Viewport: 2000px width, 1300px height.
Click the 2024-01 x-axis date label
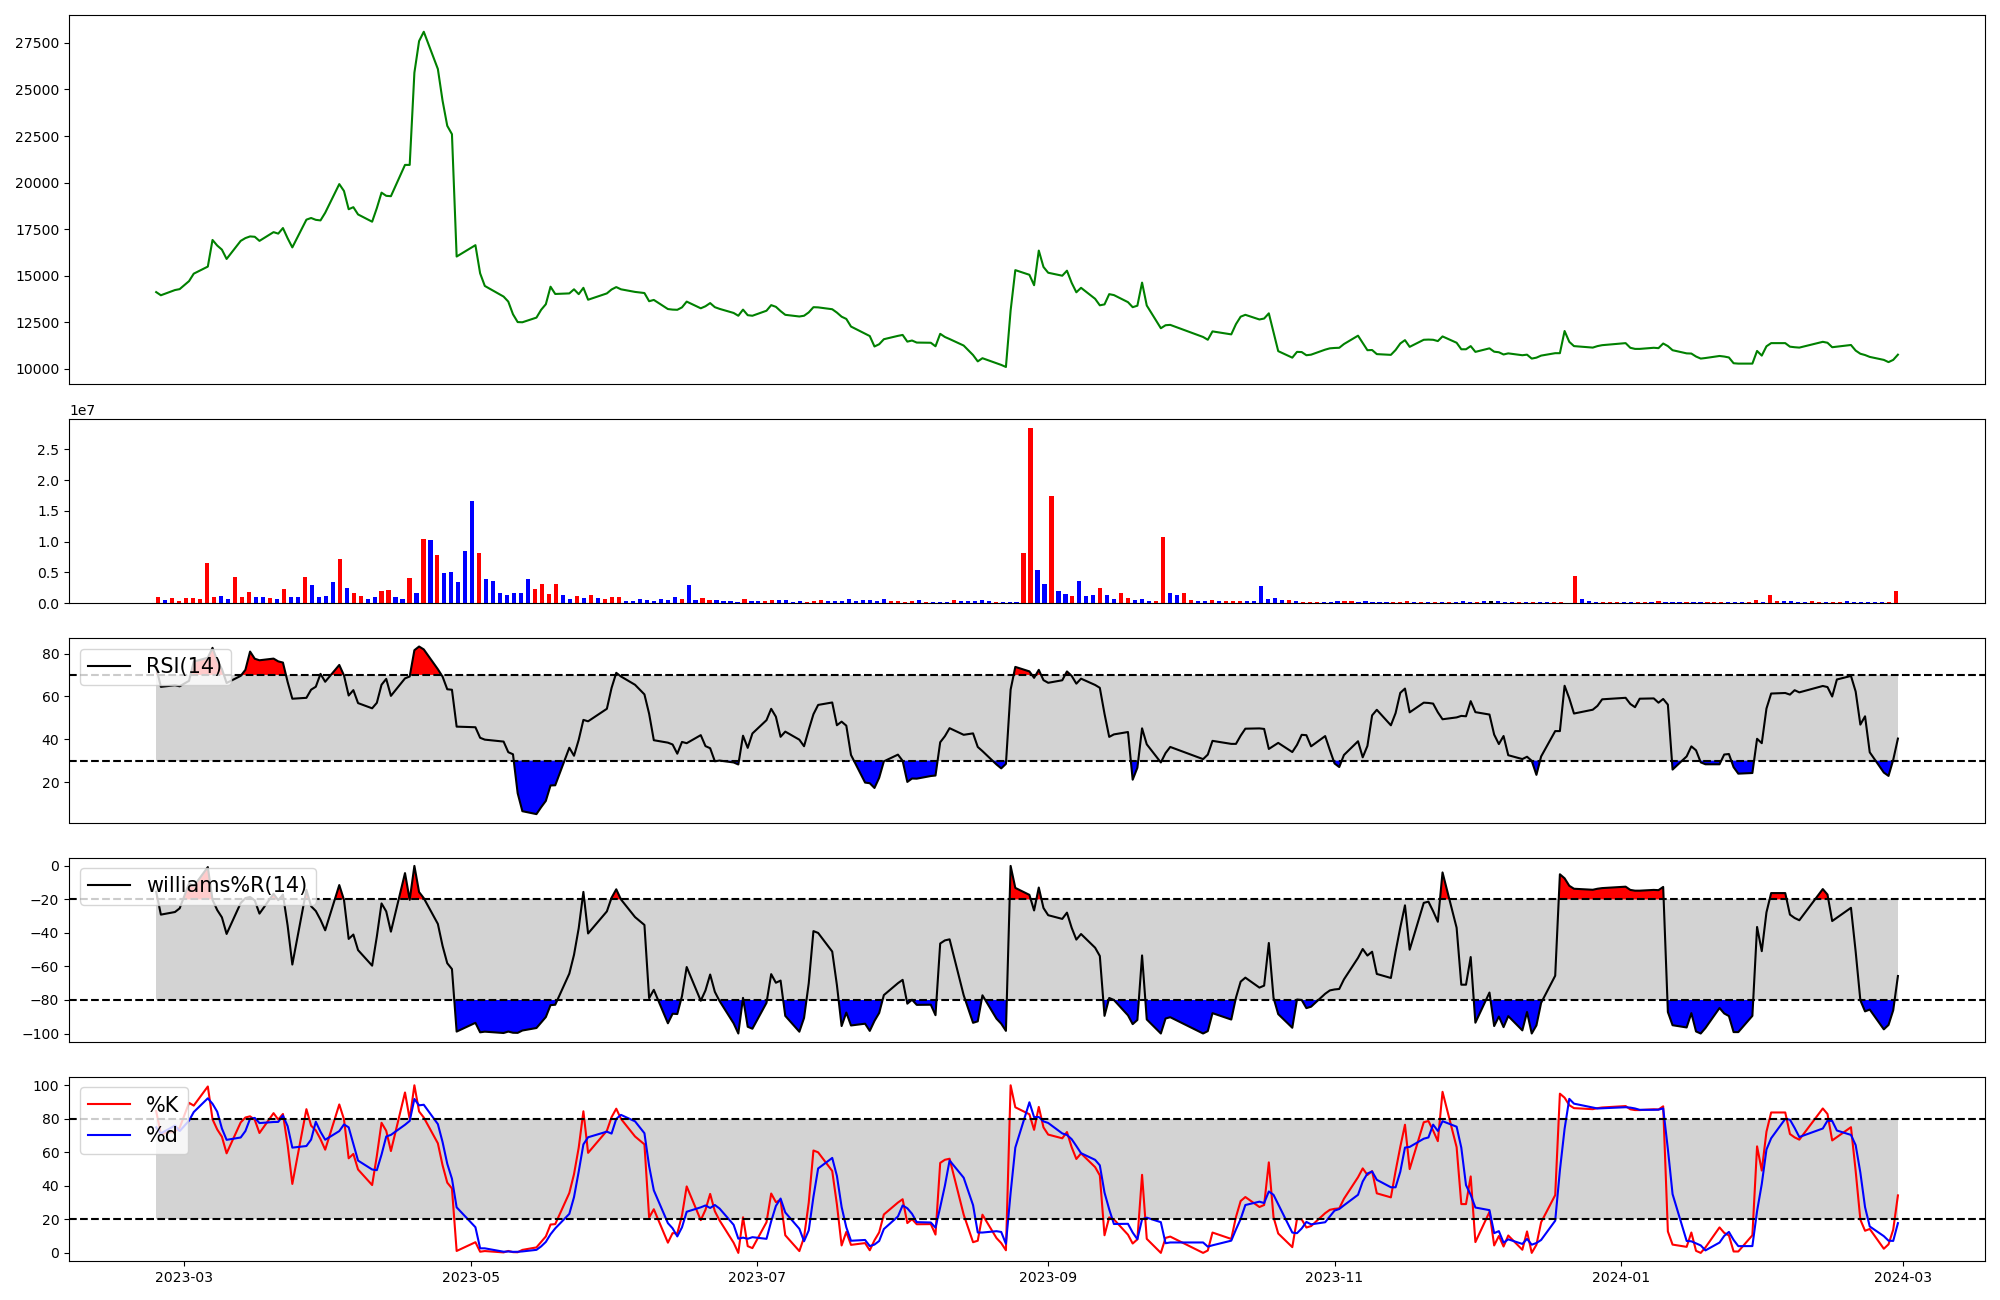click(1620, 1277)
